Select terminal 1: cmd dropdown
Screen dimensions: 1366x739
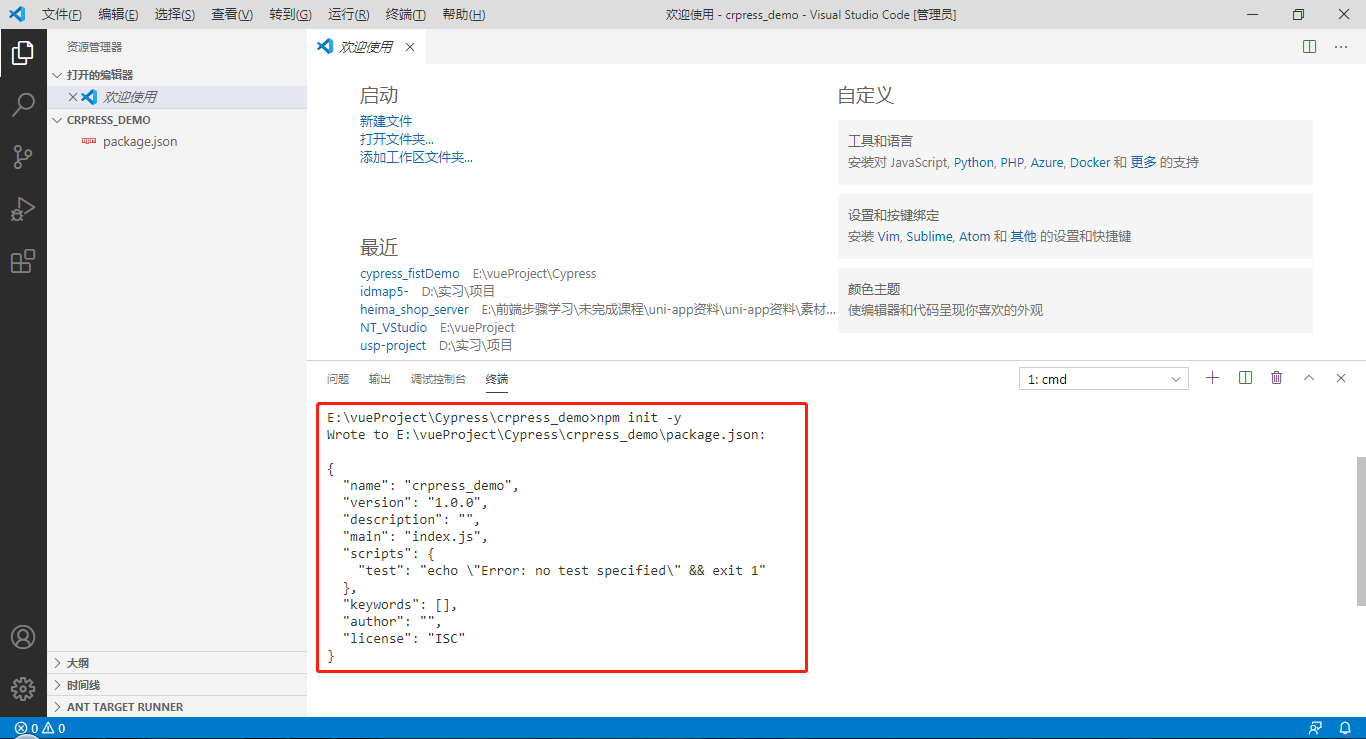coord(1103,379)
